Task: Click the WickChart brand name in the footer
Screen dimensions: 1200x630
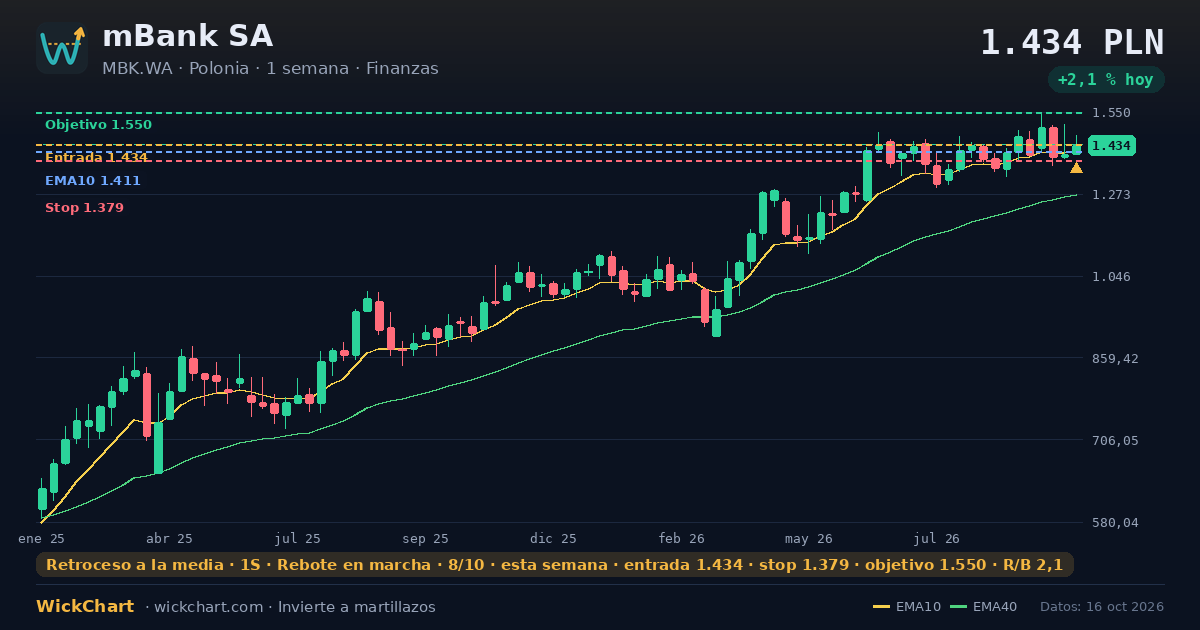Action: (x=85, y=607)
